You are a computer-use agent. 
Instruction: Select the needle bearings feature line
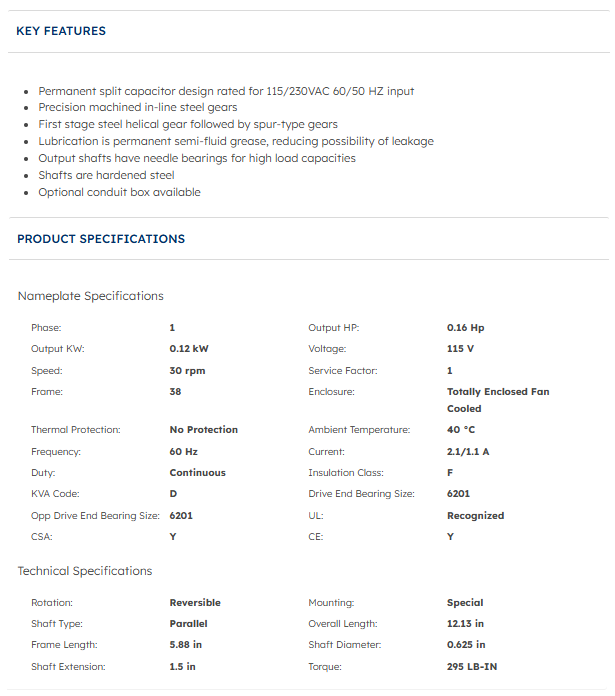(x=197, y=158)
